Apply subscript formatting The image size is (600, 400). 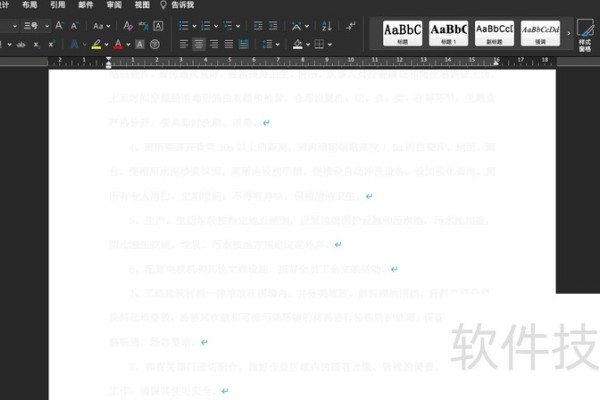36,45
